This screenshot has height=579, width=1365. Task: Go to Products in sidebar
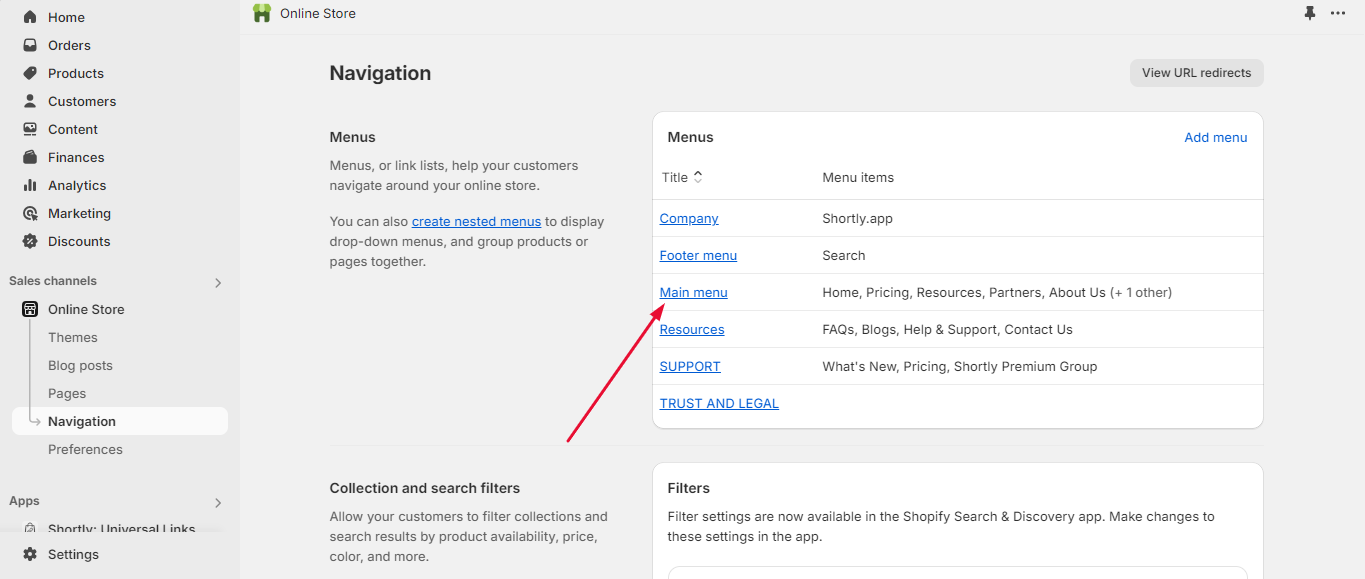pyautogui.click(x=76, y=73)
